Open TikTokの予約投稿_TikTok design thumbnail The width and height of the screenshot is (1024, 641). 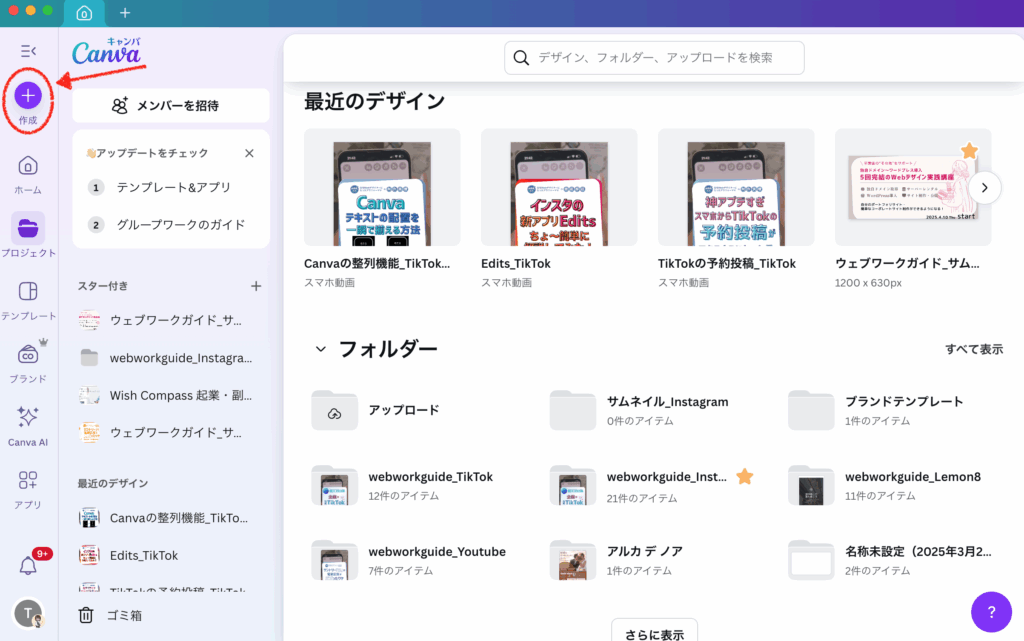tap(736, 187)
